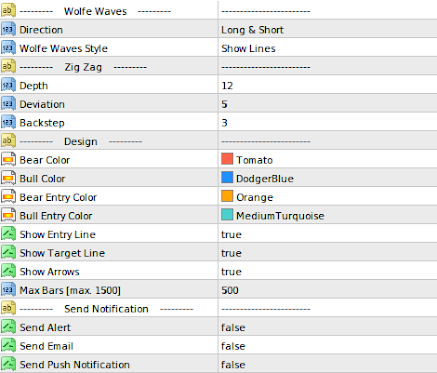Image resolution: width=437 pixels, height=373 pixels.
Task: Click the DodgerBlue color name value
Action: pos(265,179)
